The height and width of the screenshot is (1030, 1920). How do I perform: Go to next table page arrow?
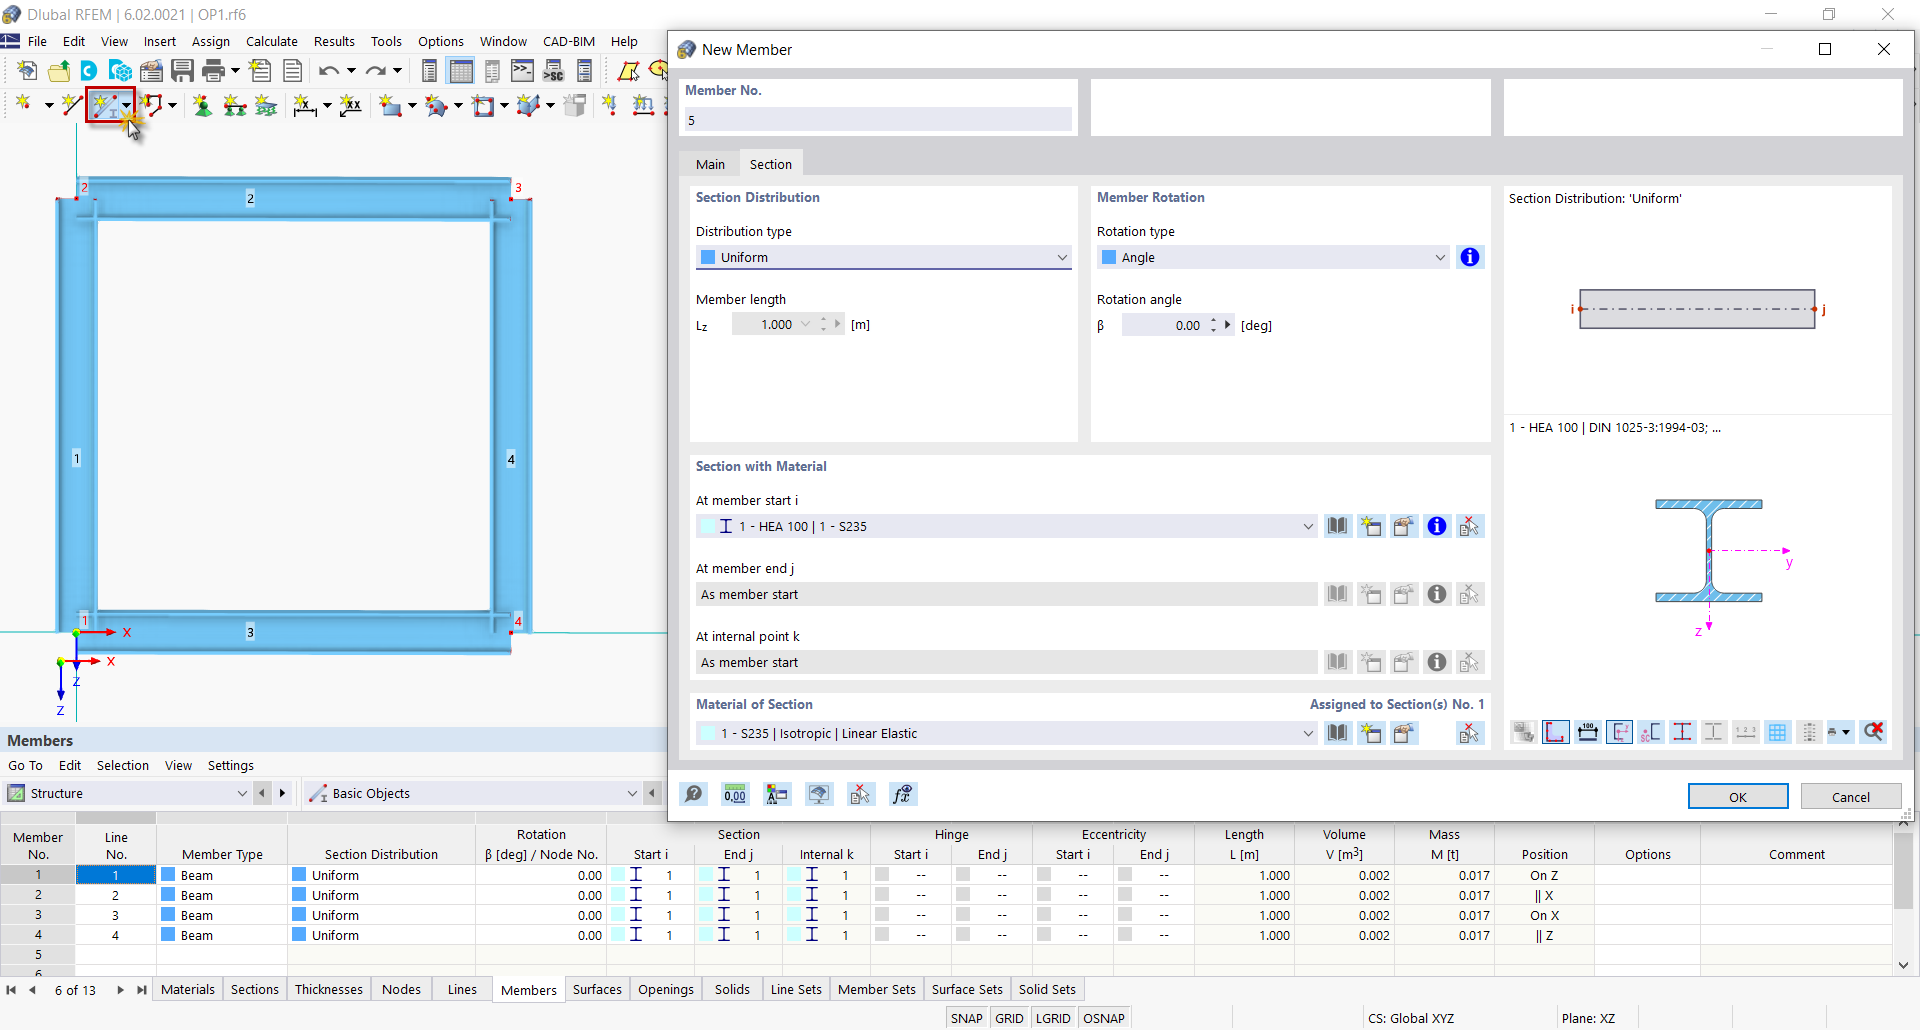(120, 990)
